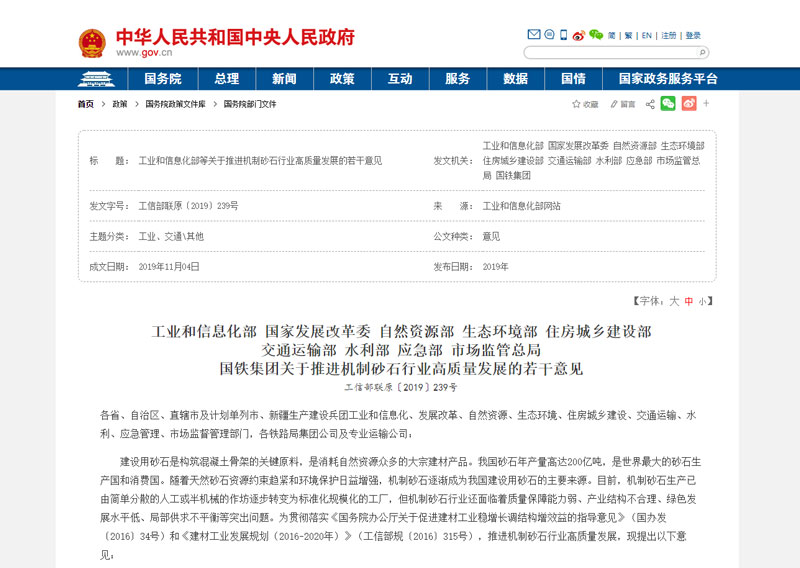Click the national emblem logo
The height and width of the screenshot is (568, 800).
pos(92,42)
